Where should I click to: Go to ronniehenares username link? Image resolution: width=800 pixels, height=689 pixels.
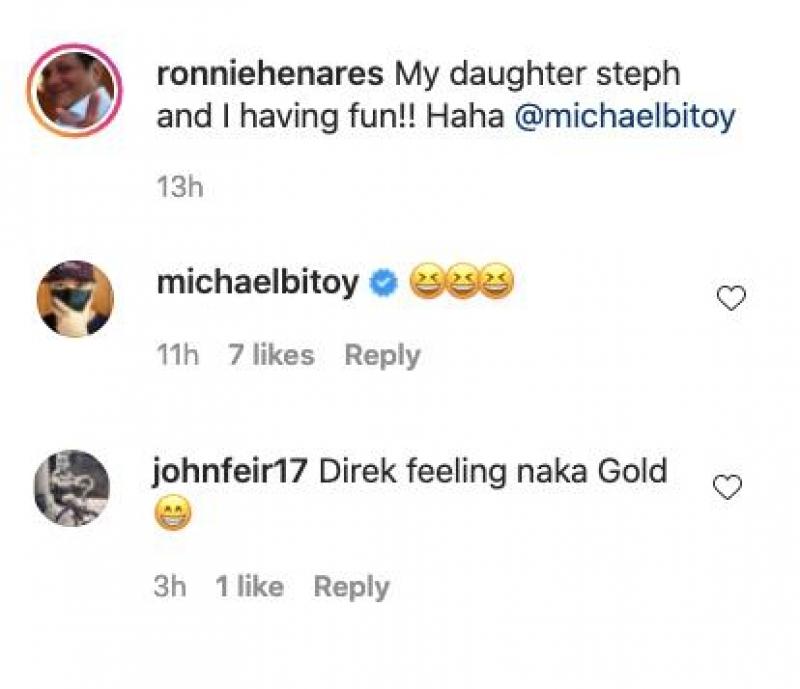pos(270,73)
